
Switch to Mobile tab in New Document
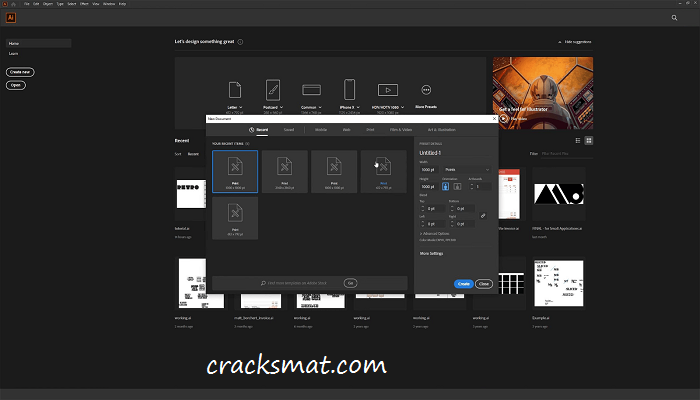click(x=321, y=130)
